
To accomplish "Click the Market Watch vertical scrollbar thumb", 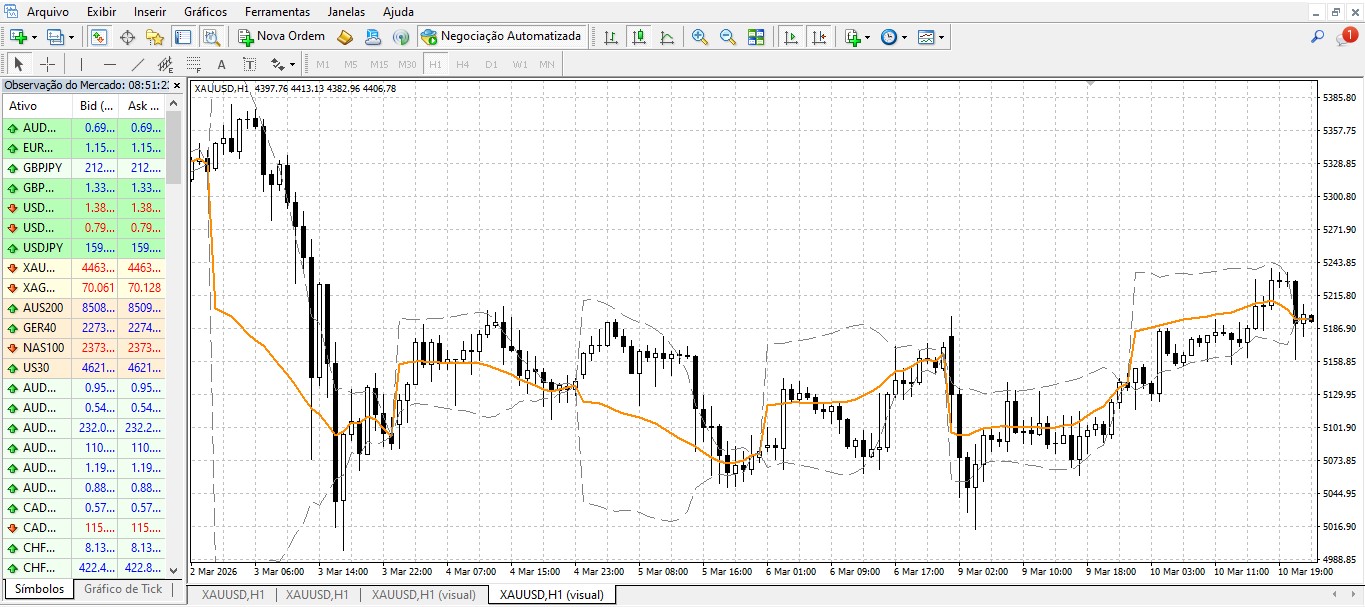I will tap(174, 147).
